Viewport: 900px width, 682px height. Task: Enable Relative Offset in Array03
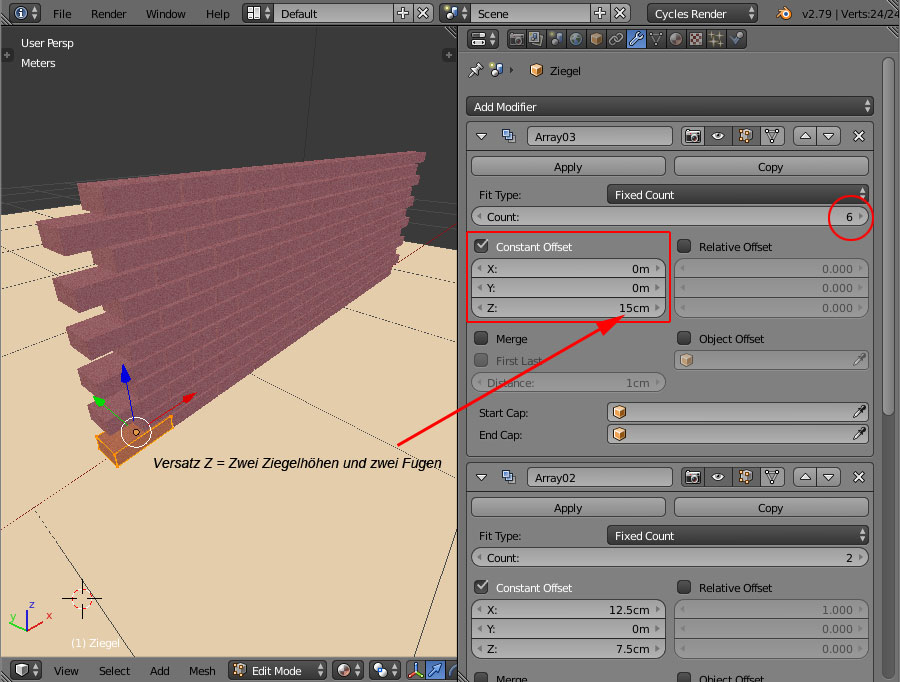[x=685, y=246]
